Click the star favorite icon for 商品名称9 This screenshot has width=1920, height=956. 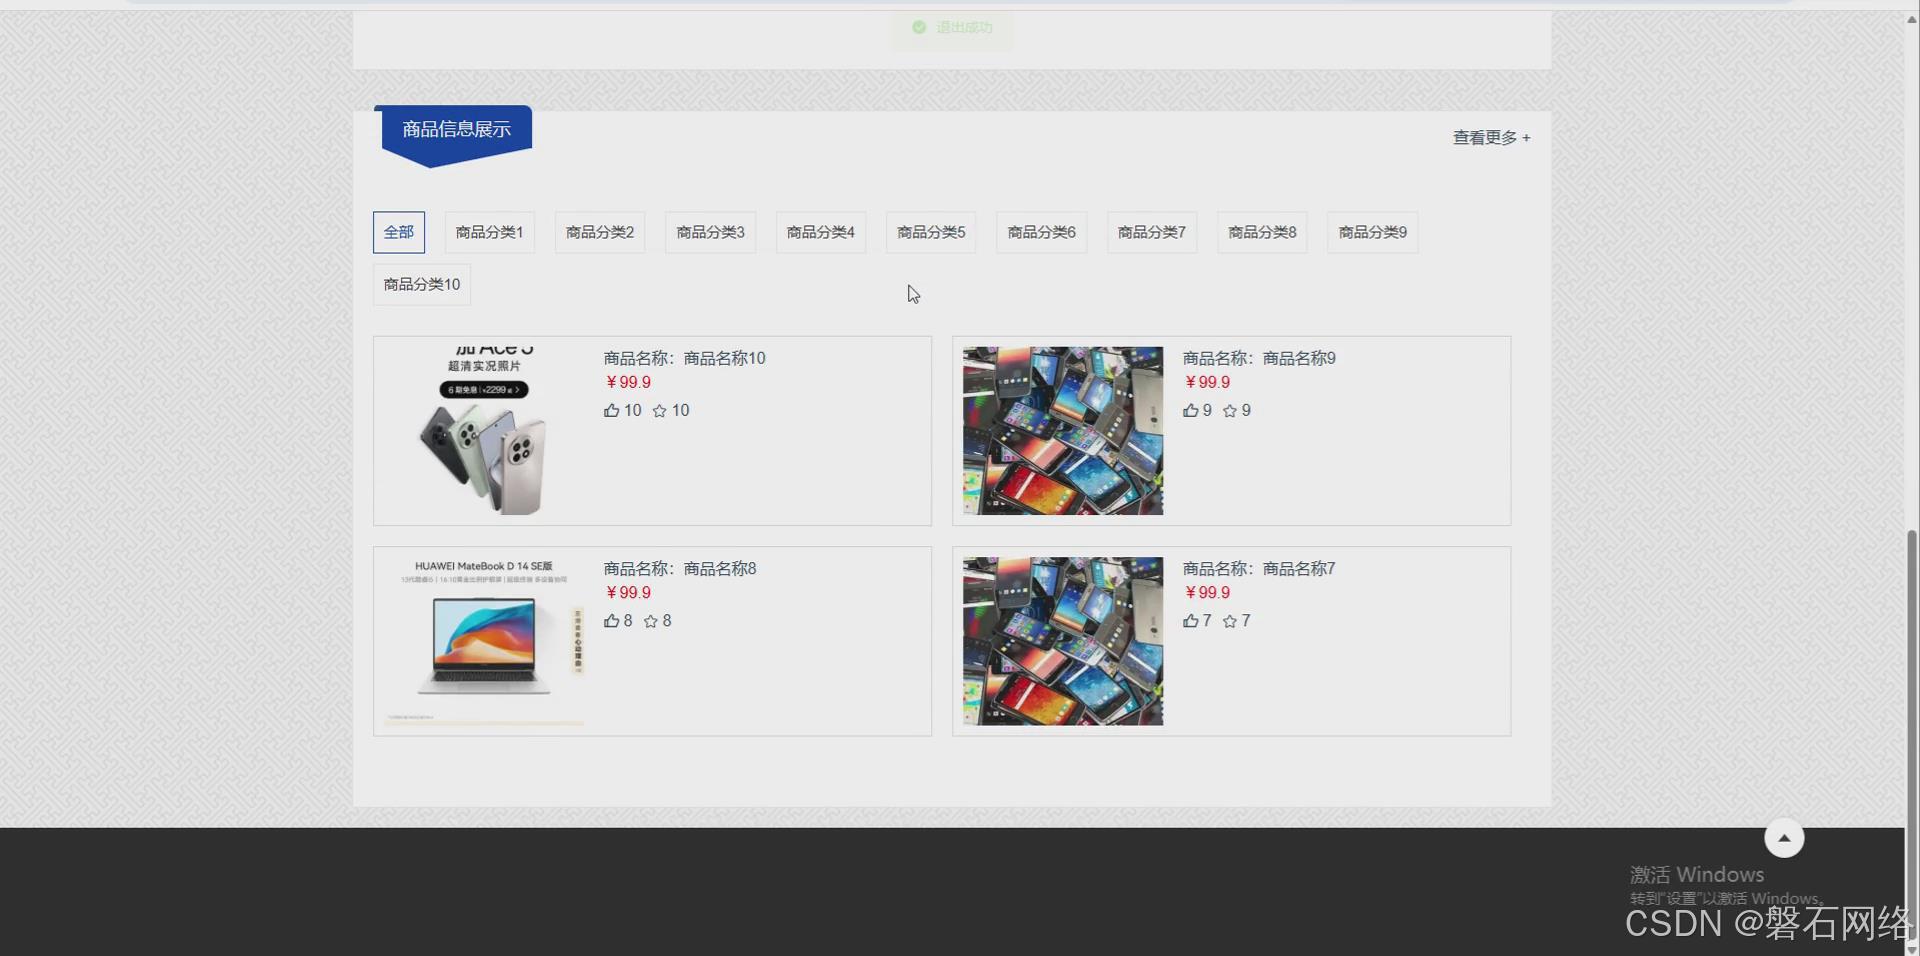(x=1230, y=411)
